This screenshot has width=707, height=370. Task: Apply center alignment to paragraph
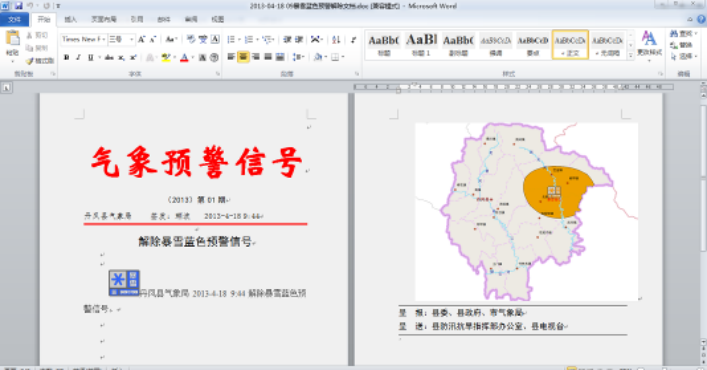tap(243, 57)
